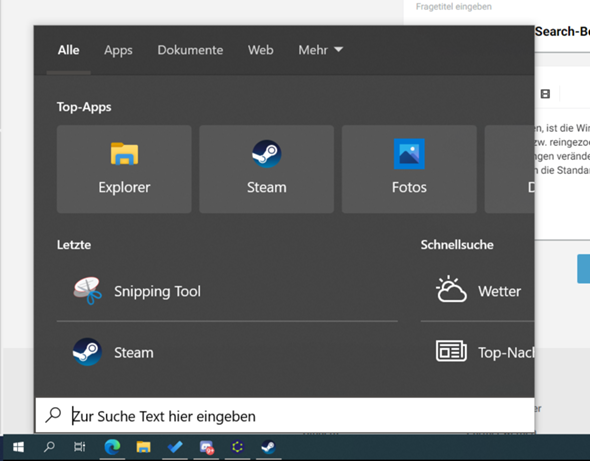Screen dimensions: 590x461
Task: Open the Explorer tile in Top-Apps
Action: coord(124,169)
